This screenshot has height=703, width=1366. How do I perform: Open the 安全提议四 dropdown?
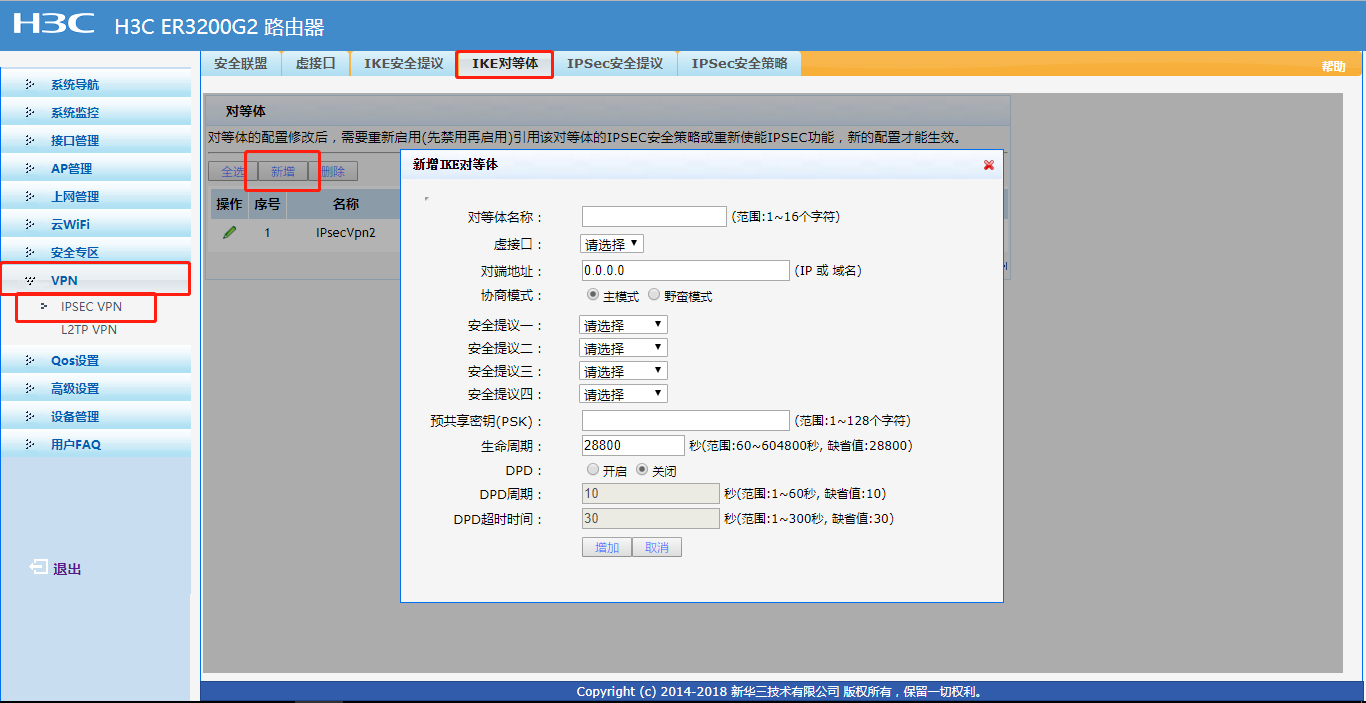(x=623, y=394)
